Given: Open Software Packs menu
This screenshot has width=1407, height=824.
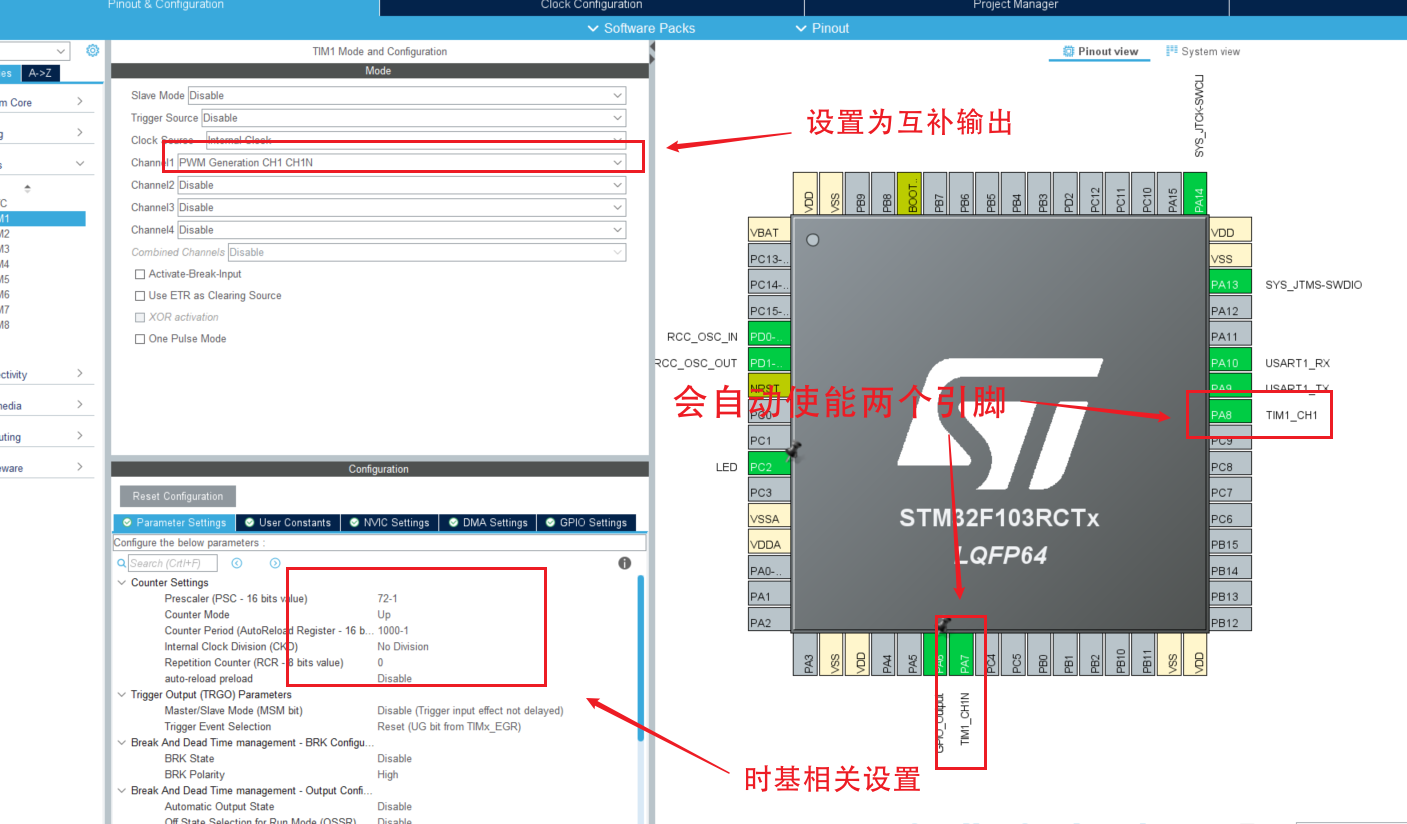Looking at the screenshot, I should pyautogui.click(x=641, y=28).
